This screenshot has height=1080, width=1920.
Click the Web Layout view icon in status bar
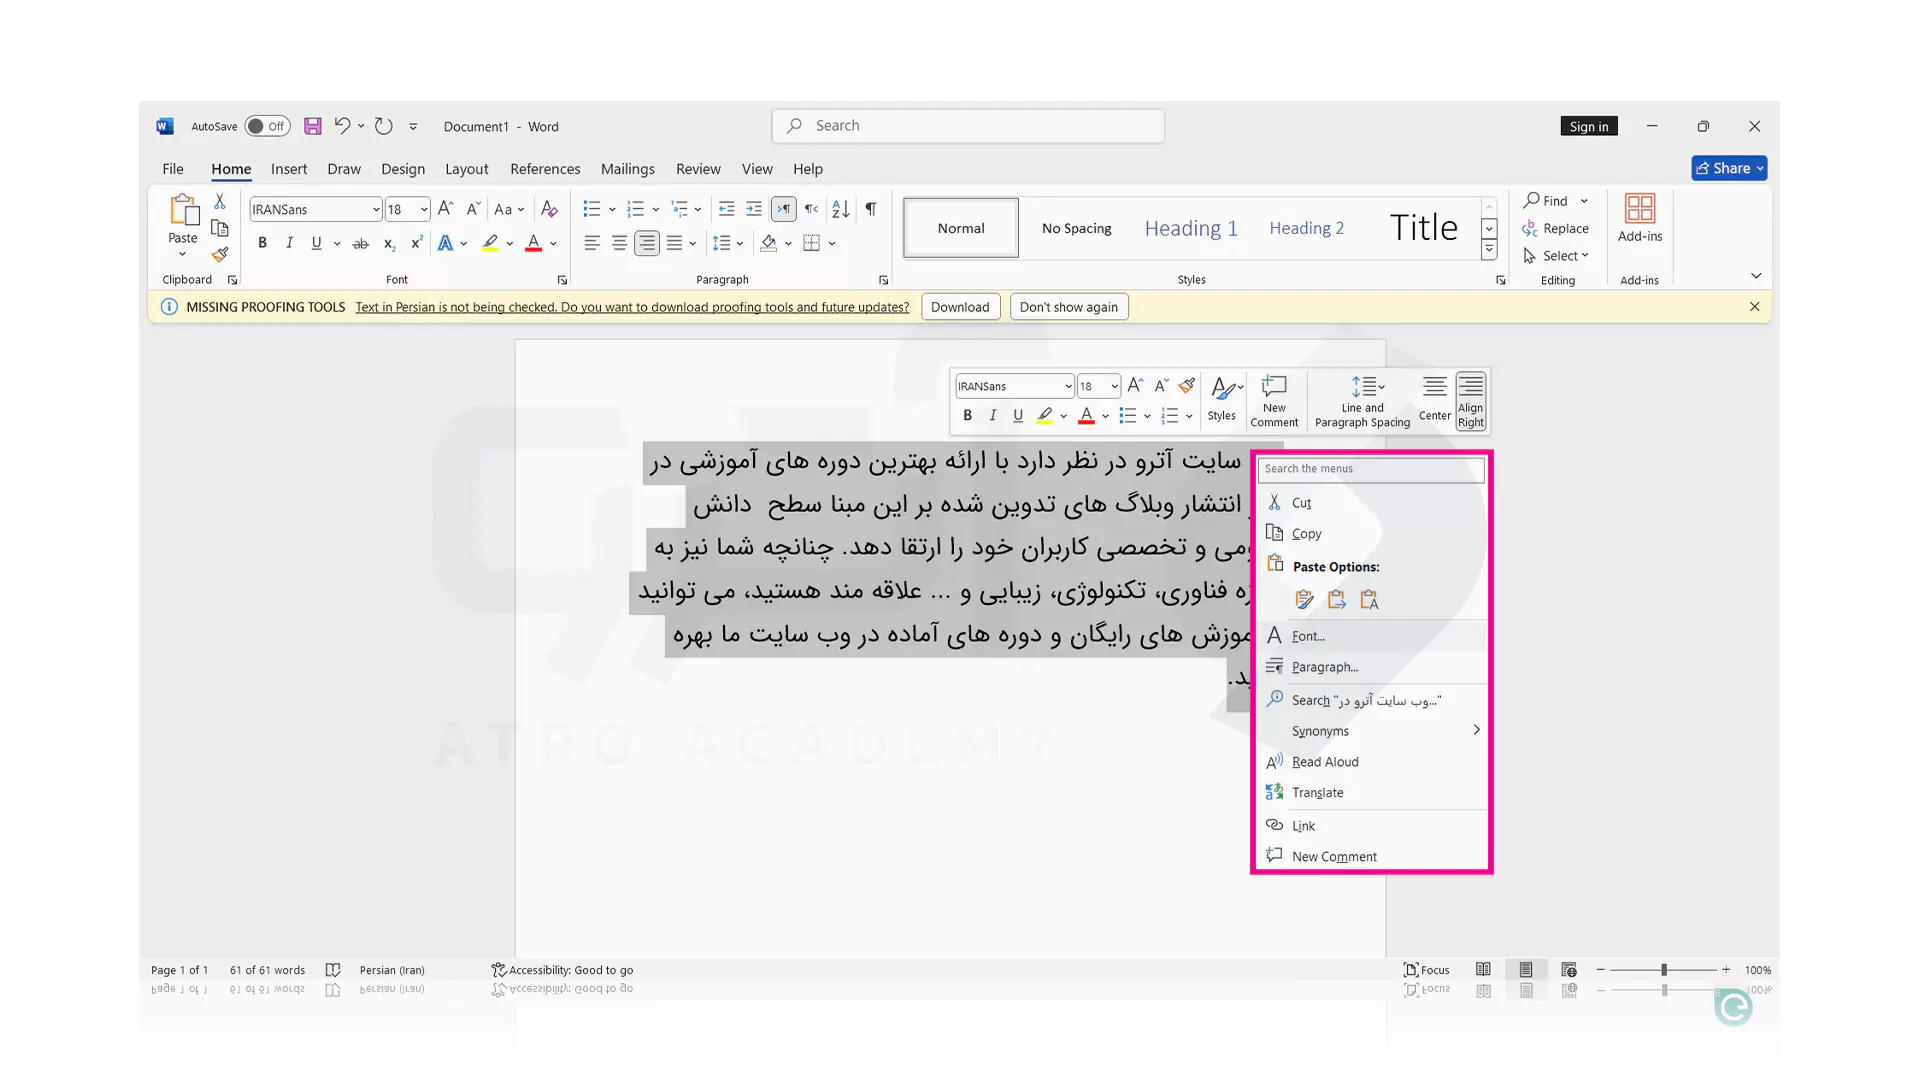[x=1569, y=970]
